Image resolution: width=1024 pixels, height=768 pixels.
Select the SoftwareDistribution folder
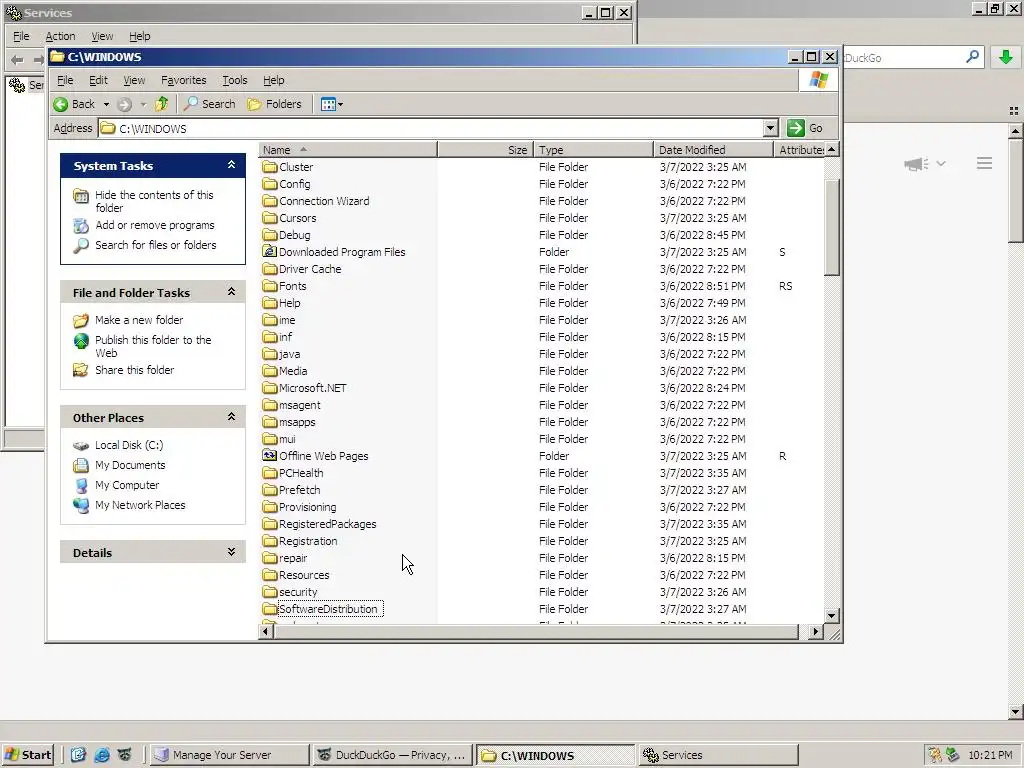[328, 609]
